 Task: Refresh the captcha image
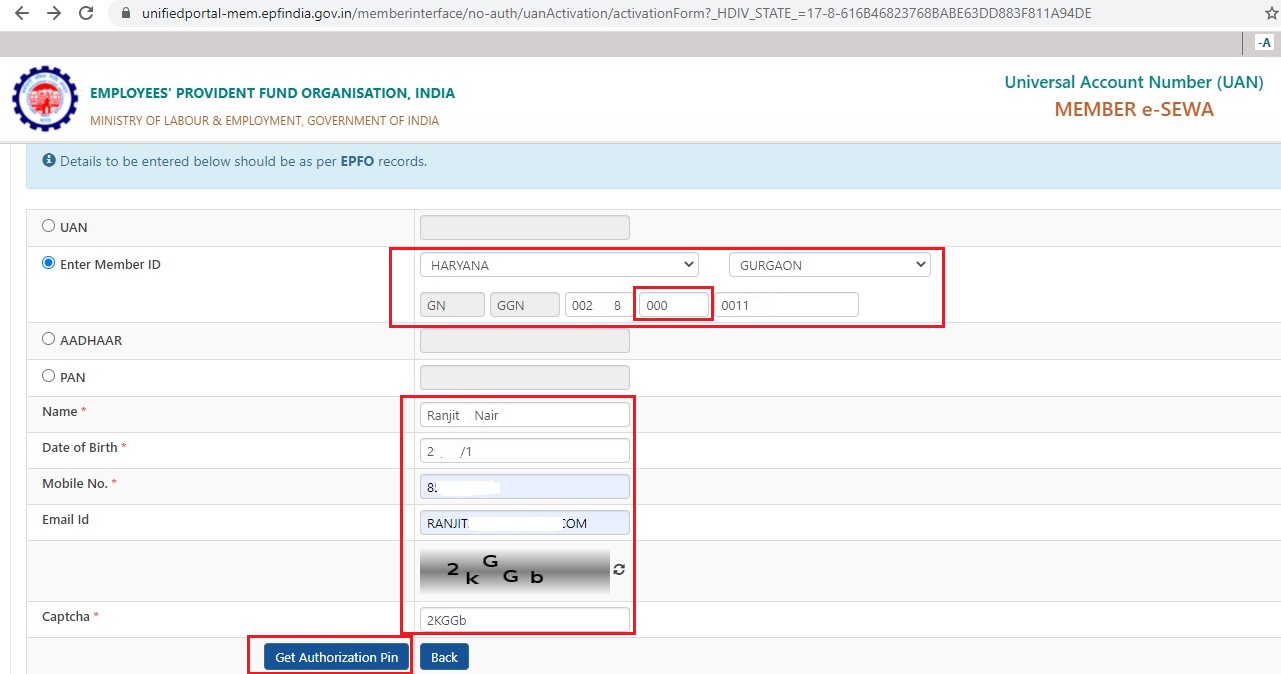[619, 568]
